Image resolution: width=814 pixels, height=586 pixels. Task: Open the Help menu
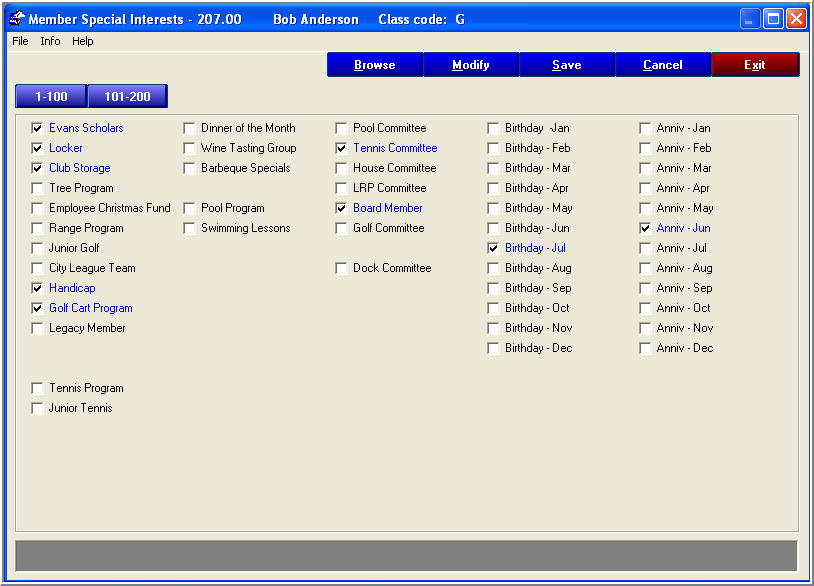(82, 41)
